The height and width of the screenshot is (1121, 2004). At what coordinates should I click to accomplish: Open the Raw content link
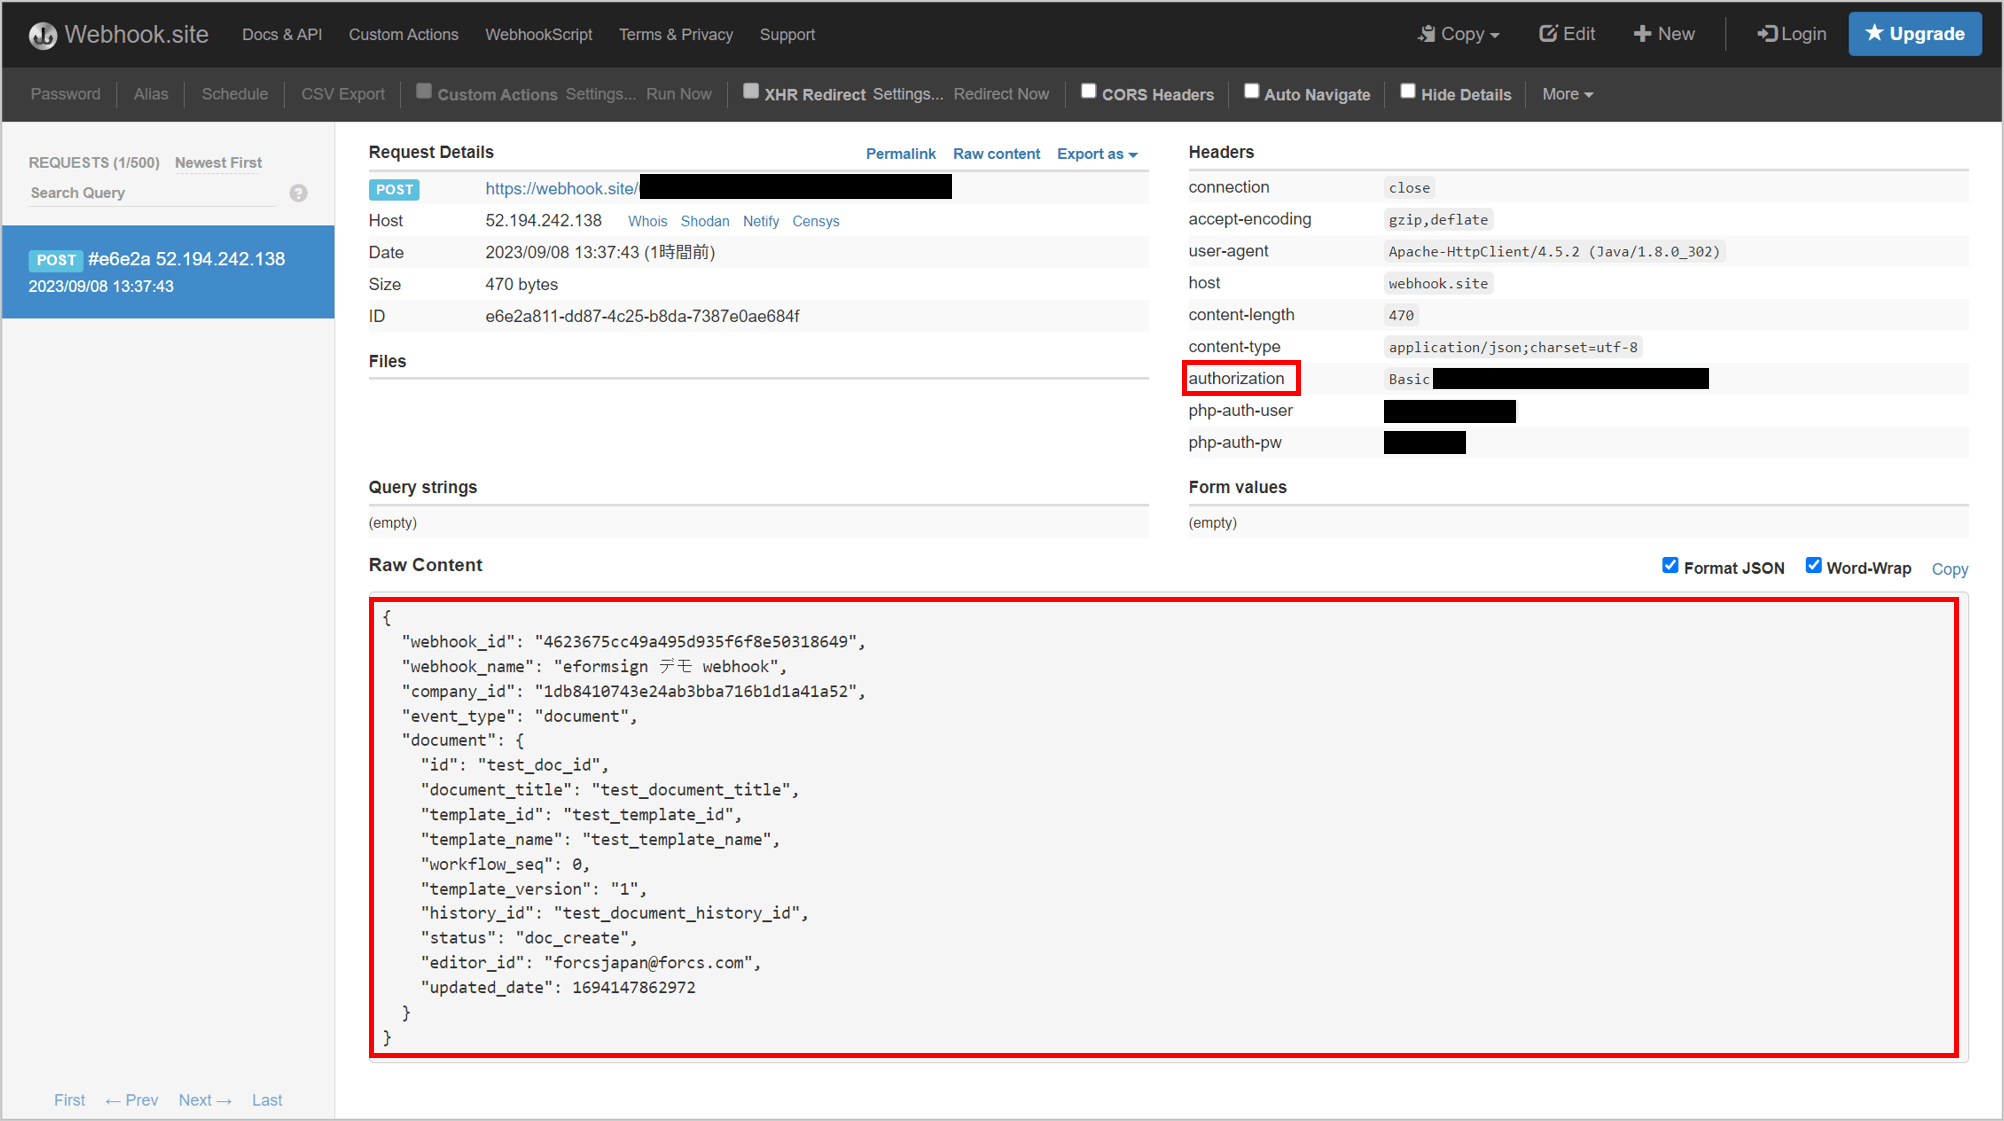(996, 154)
